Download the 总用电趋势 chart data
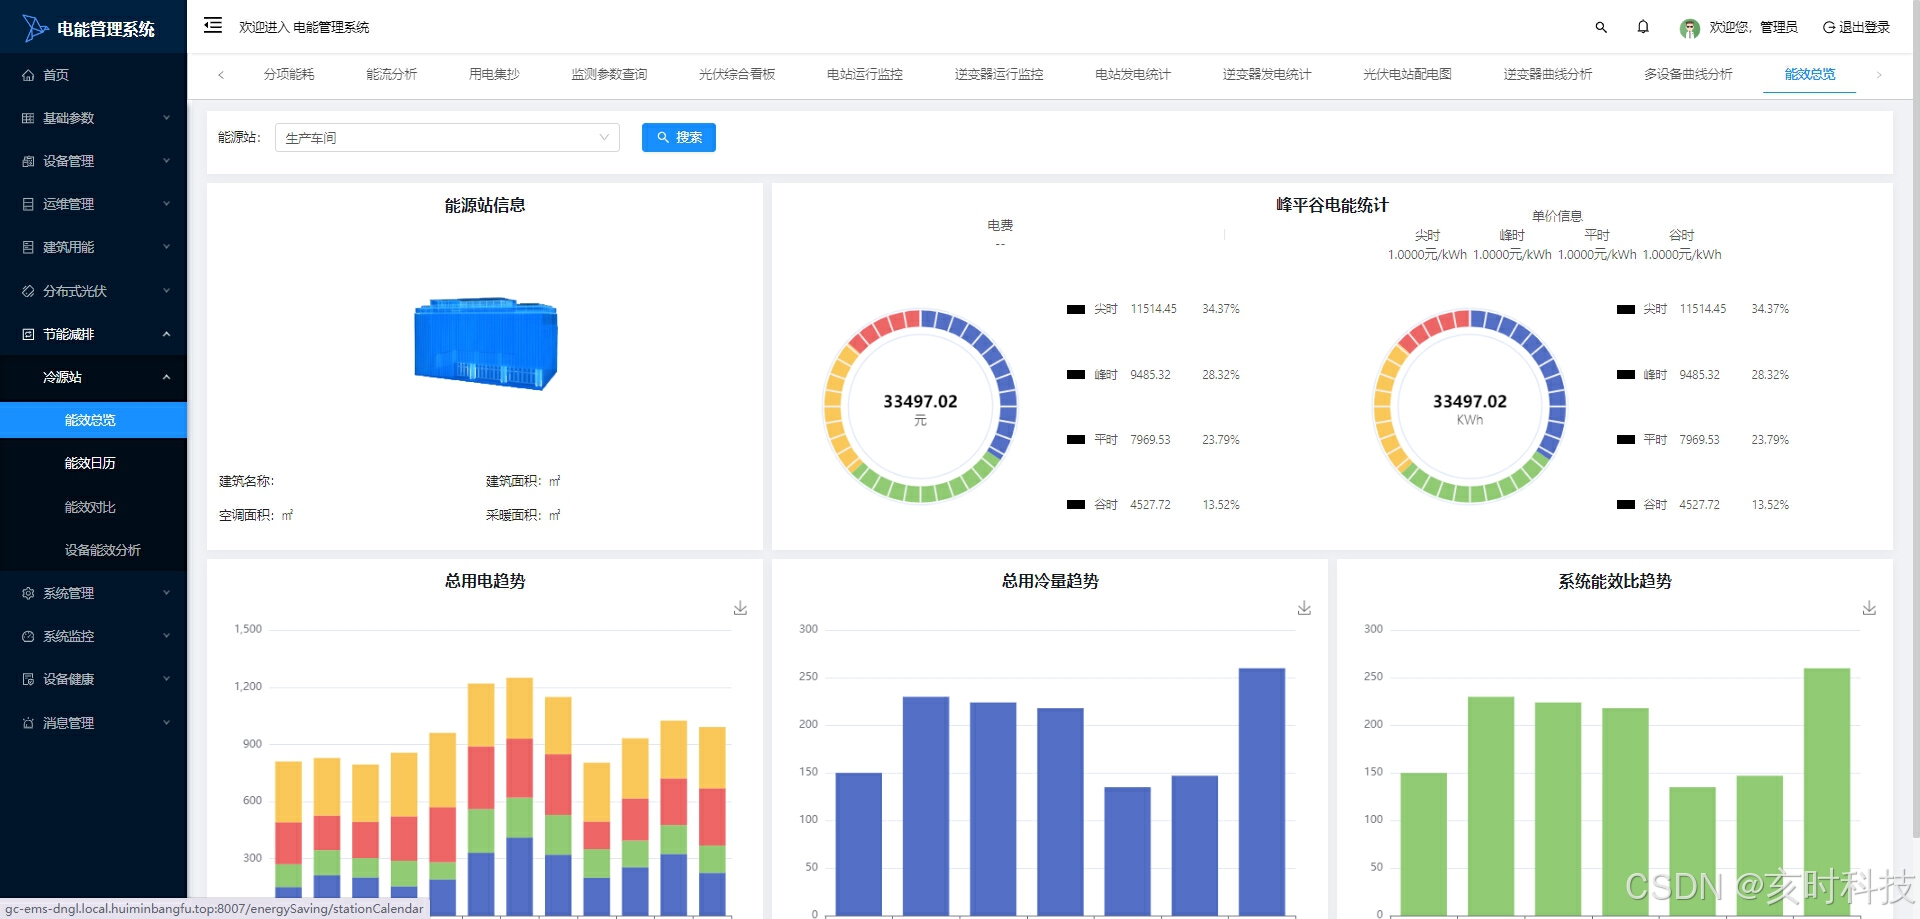This screenshot has width=1920, height=919. pyautogui.click(x=740, y=607)
